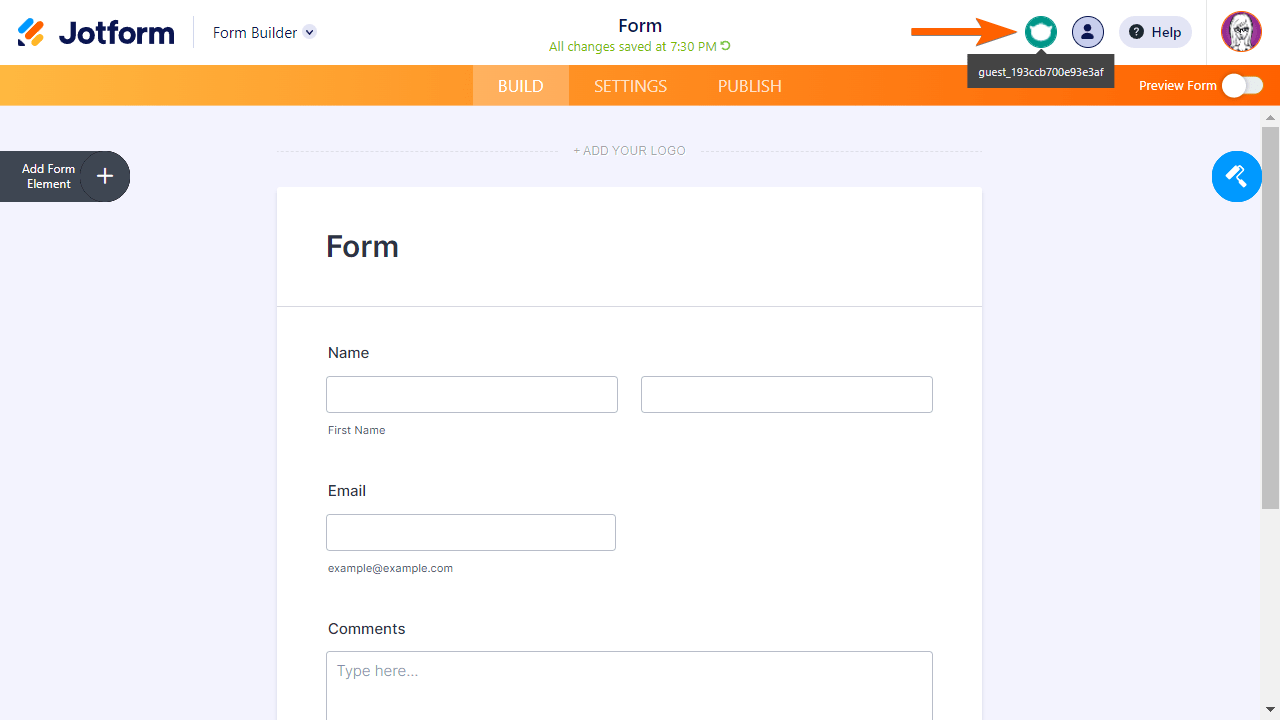This screenshot has height=720, width=1280.
Task: Click the revision history icon beside saved status
Action: (726, 46)
